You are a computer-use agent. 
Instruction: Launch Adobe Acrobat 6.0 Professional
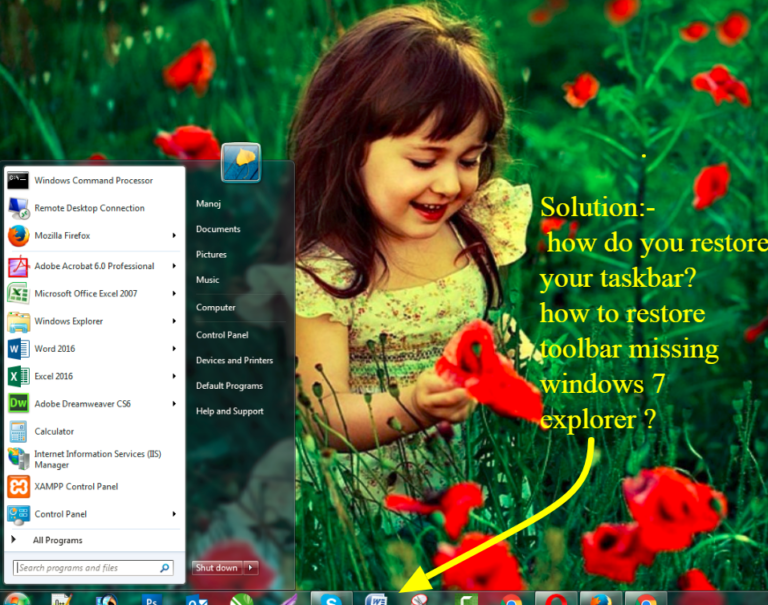(94, 266)
